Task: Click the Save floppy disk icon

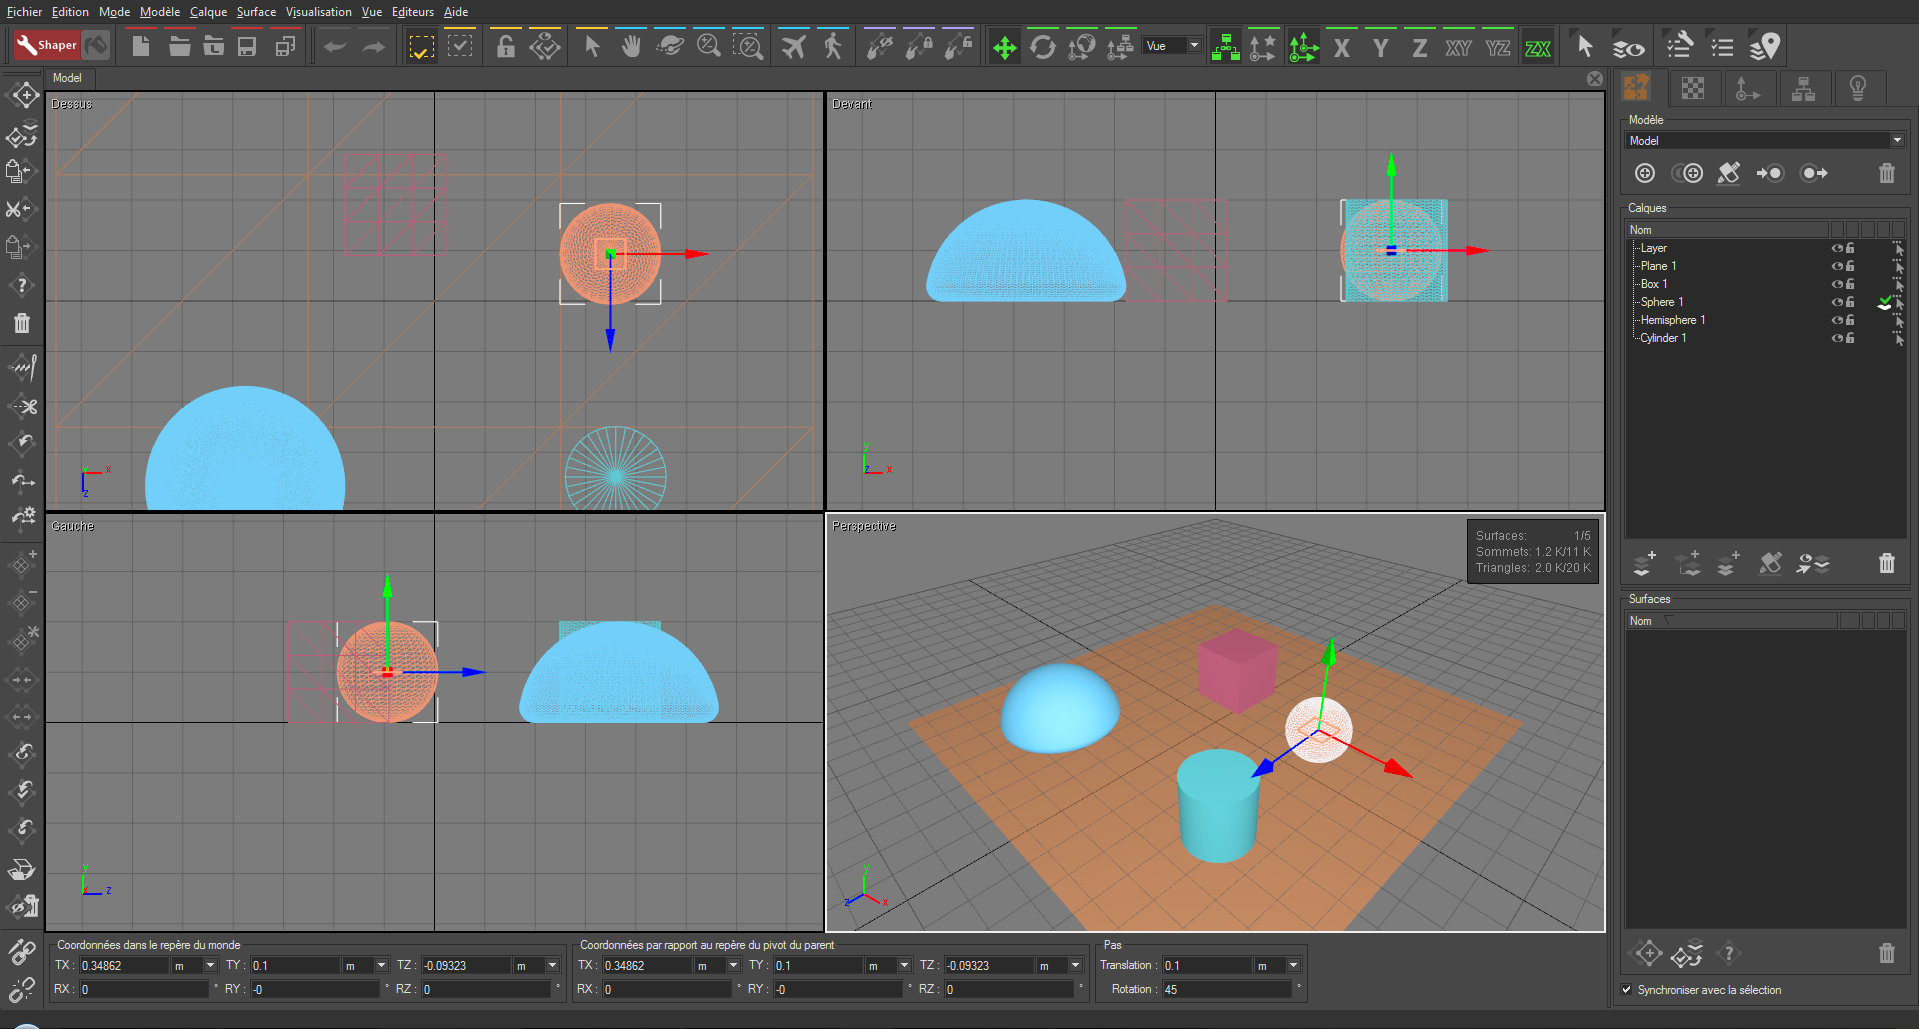Action: [247, 46]
